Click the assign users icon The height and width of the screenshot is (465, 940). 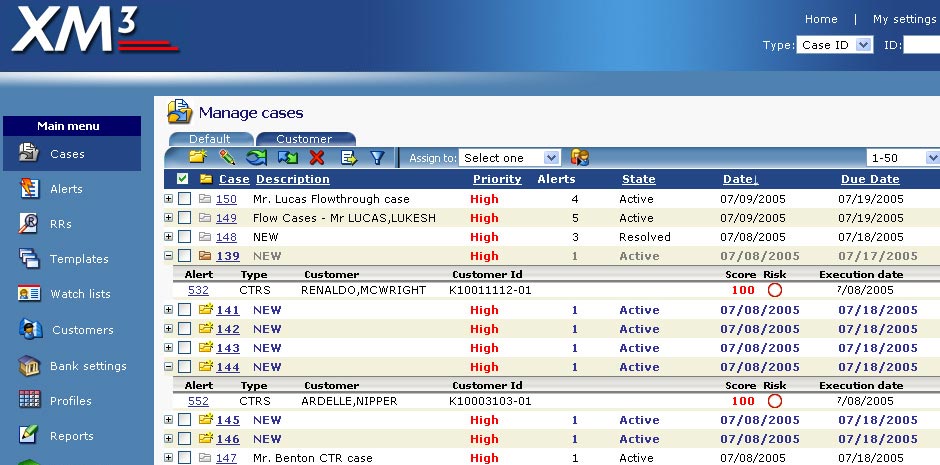point(580,158)
